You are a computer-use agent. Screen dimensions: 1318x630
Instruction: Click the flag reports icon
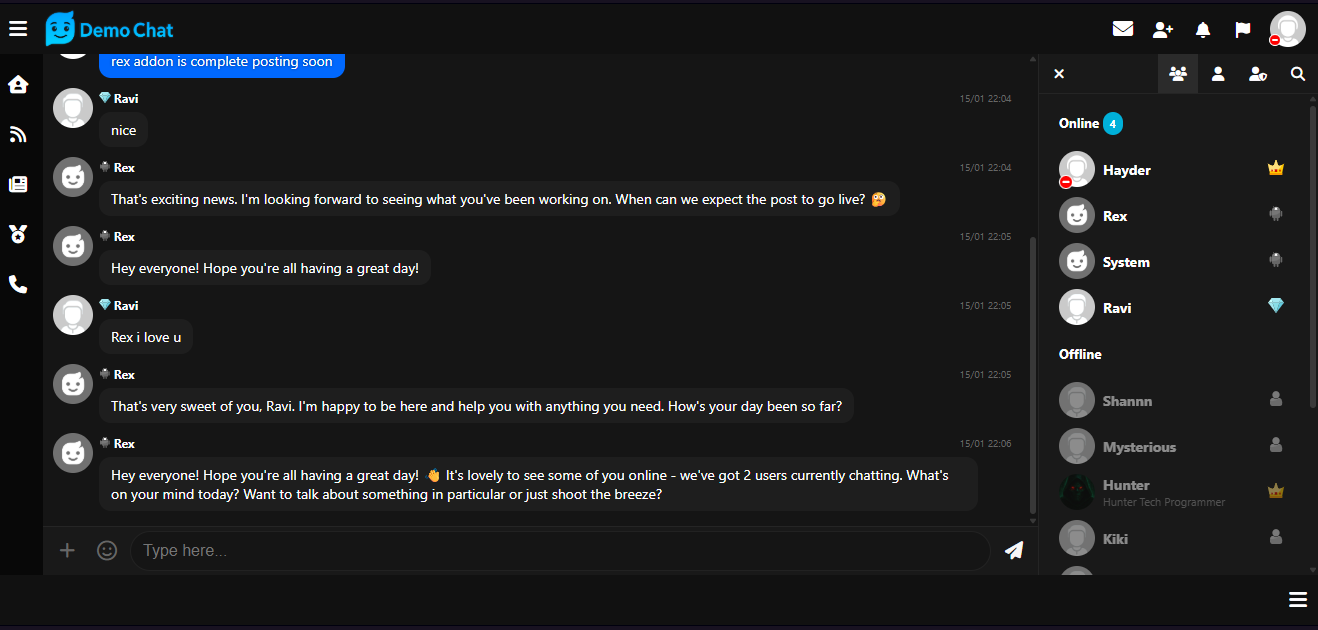pyautogui.click(x=1243, y=29)
